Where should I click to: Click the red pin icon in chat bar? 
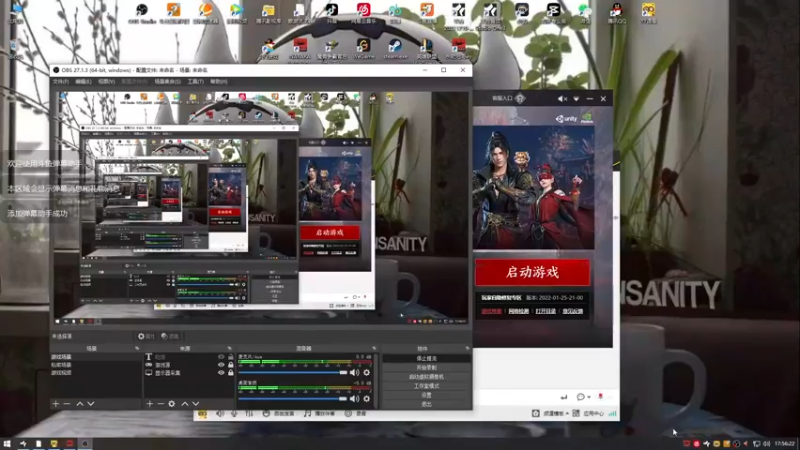click(601, 396)
